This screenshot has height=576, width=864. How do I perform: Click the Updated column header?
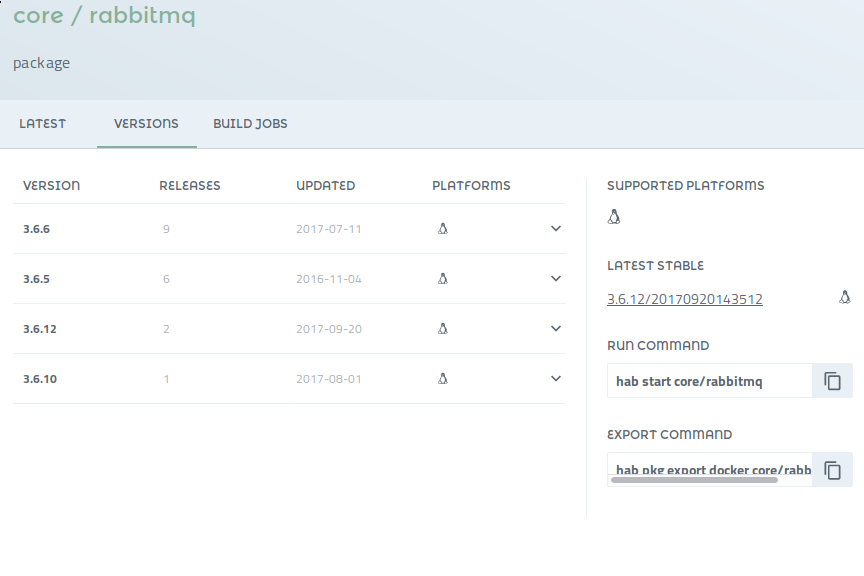point(325,186)
